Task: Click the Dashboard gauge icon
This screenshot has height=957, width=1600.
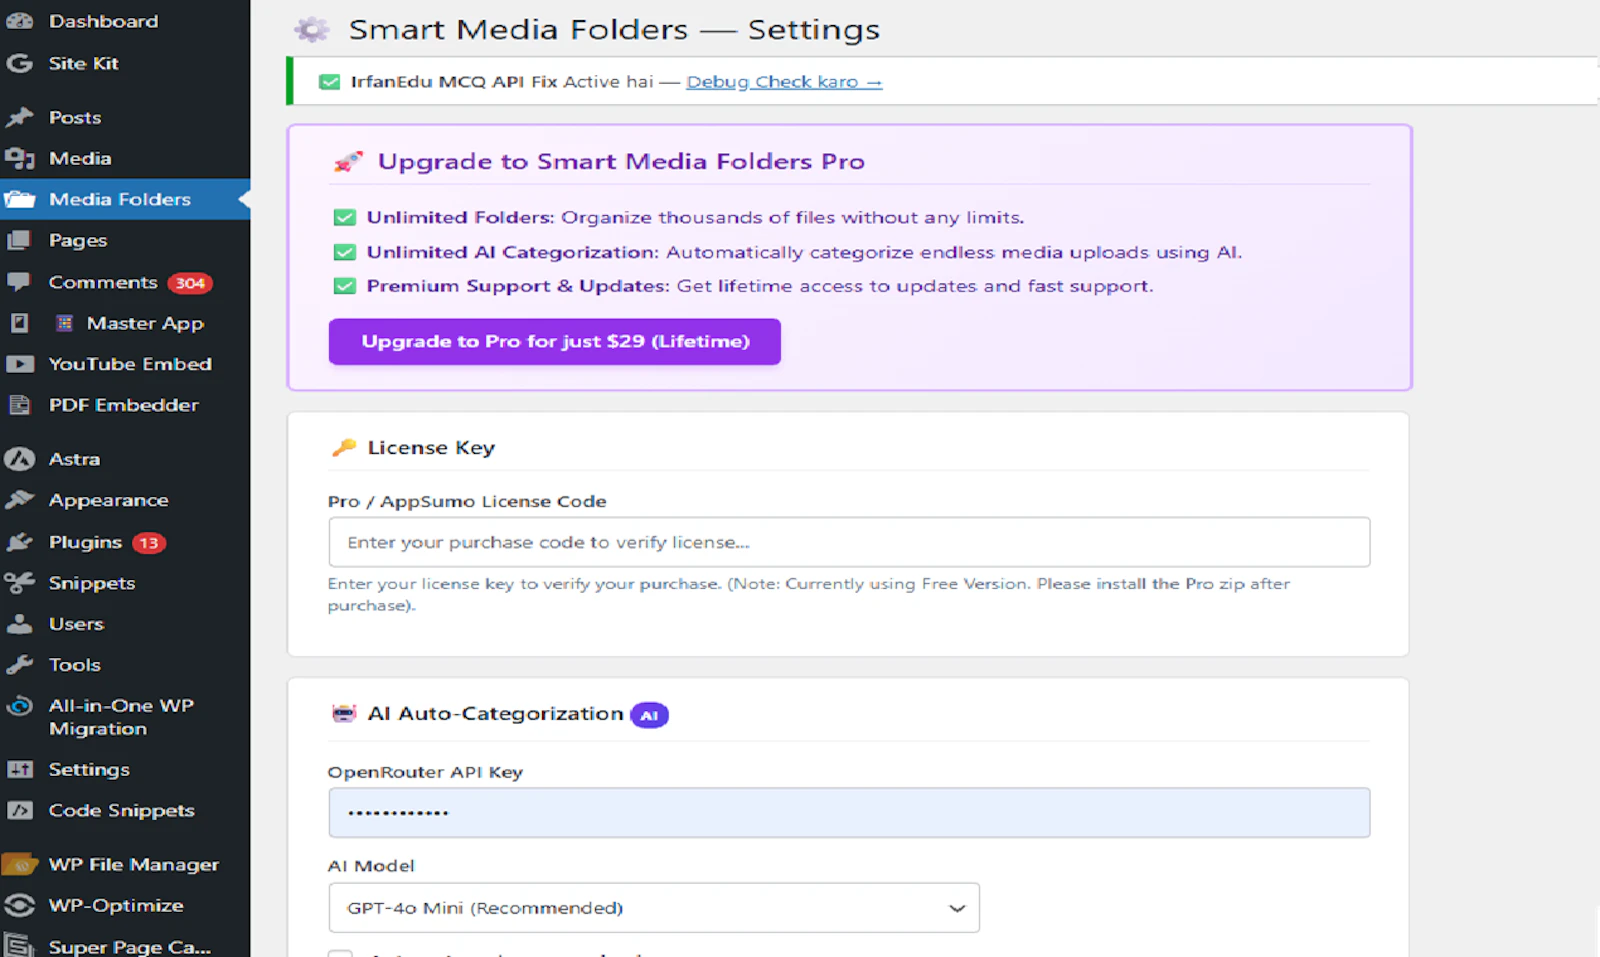Action: point(20,21)
